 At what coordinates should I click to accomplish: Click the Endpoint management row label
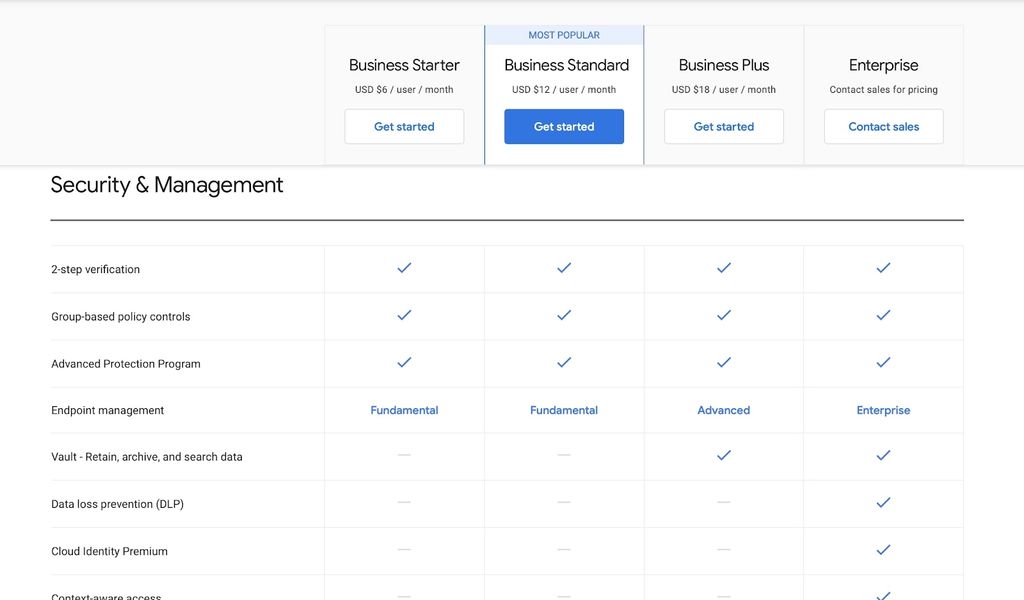[x=108, y=410]
